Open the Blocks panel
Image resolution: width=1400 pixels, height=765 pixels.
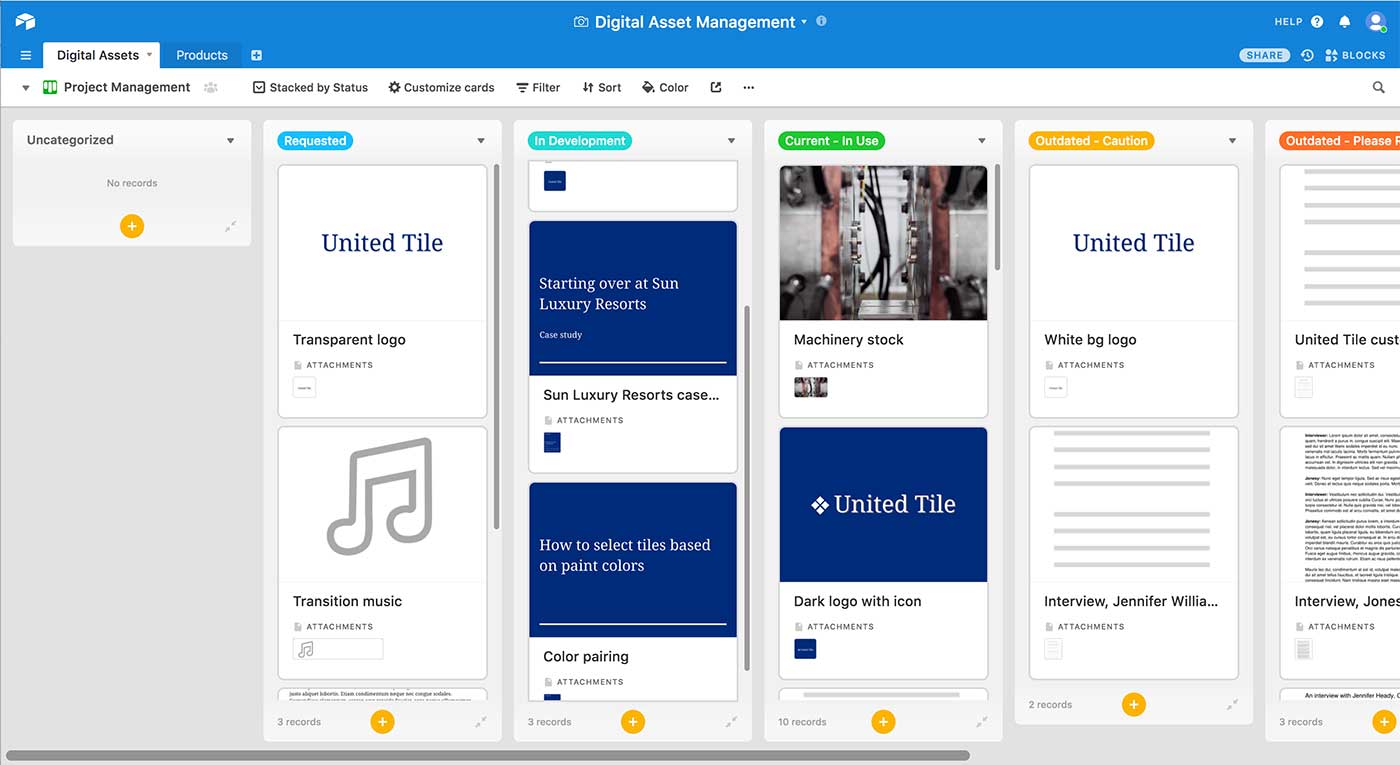click(1355, 55)
